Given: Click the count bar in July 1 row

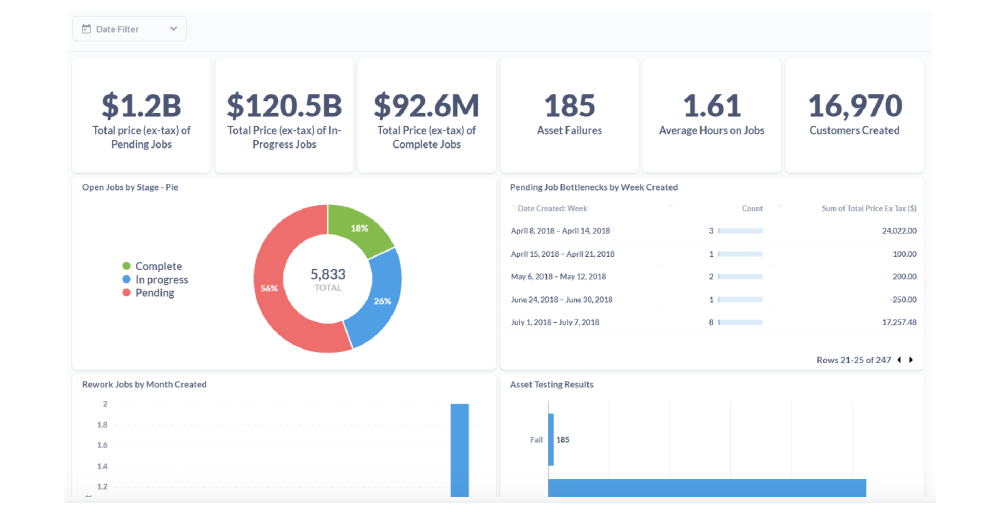Looking at the screenshot, I should [740, 323].
